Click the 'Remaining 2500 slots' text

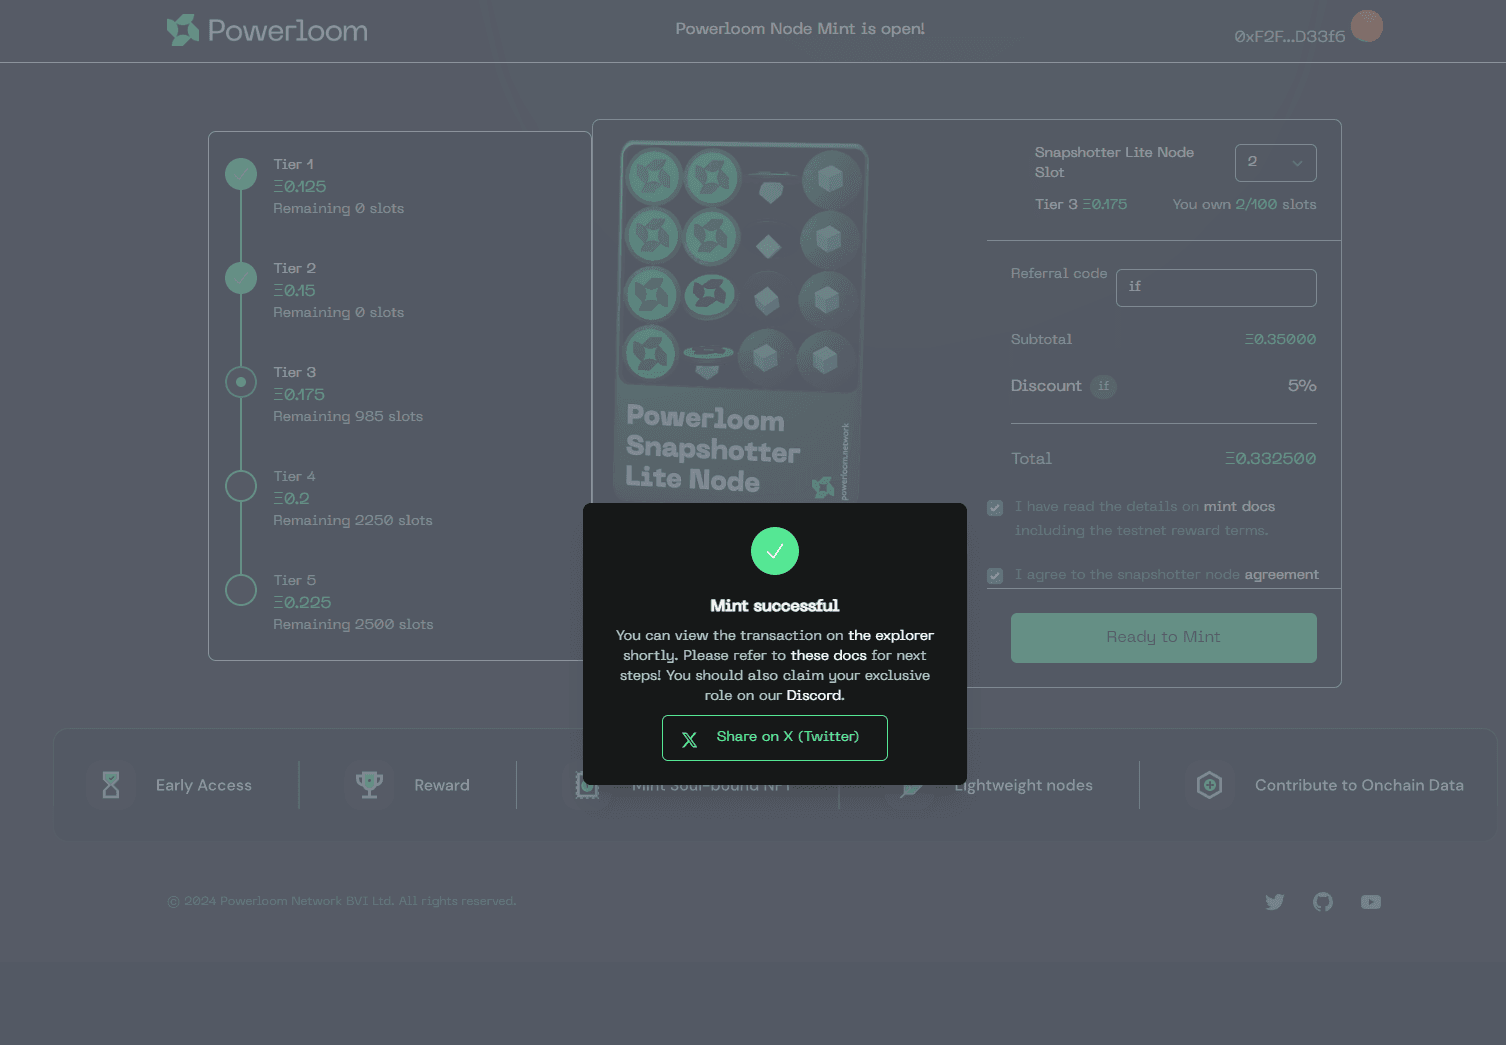(353, 625)
